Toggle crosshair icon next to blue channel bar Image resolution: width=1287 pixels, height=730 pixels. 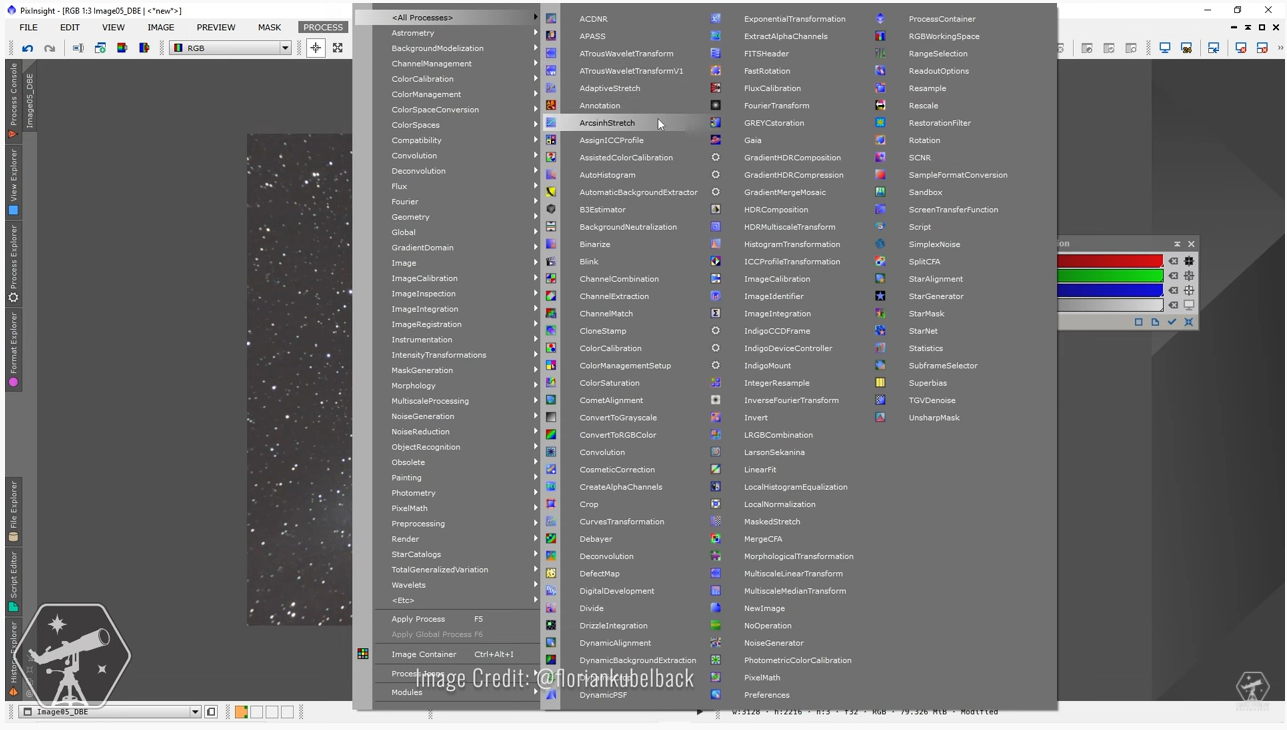tap(1189, 291)
